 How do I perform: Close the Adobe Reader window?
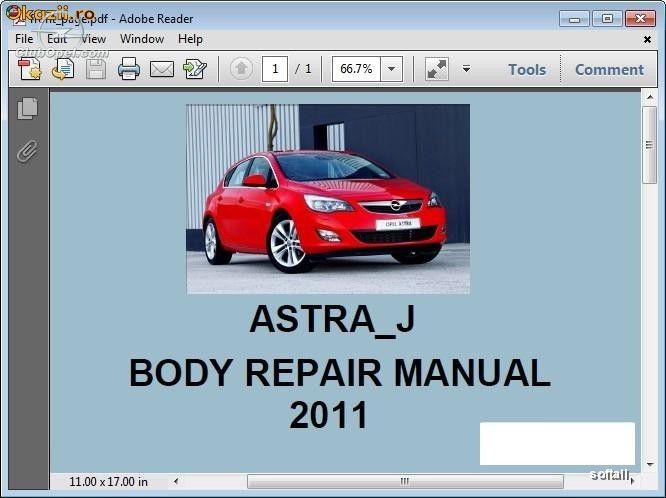tap(640, 19)
